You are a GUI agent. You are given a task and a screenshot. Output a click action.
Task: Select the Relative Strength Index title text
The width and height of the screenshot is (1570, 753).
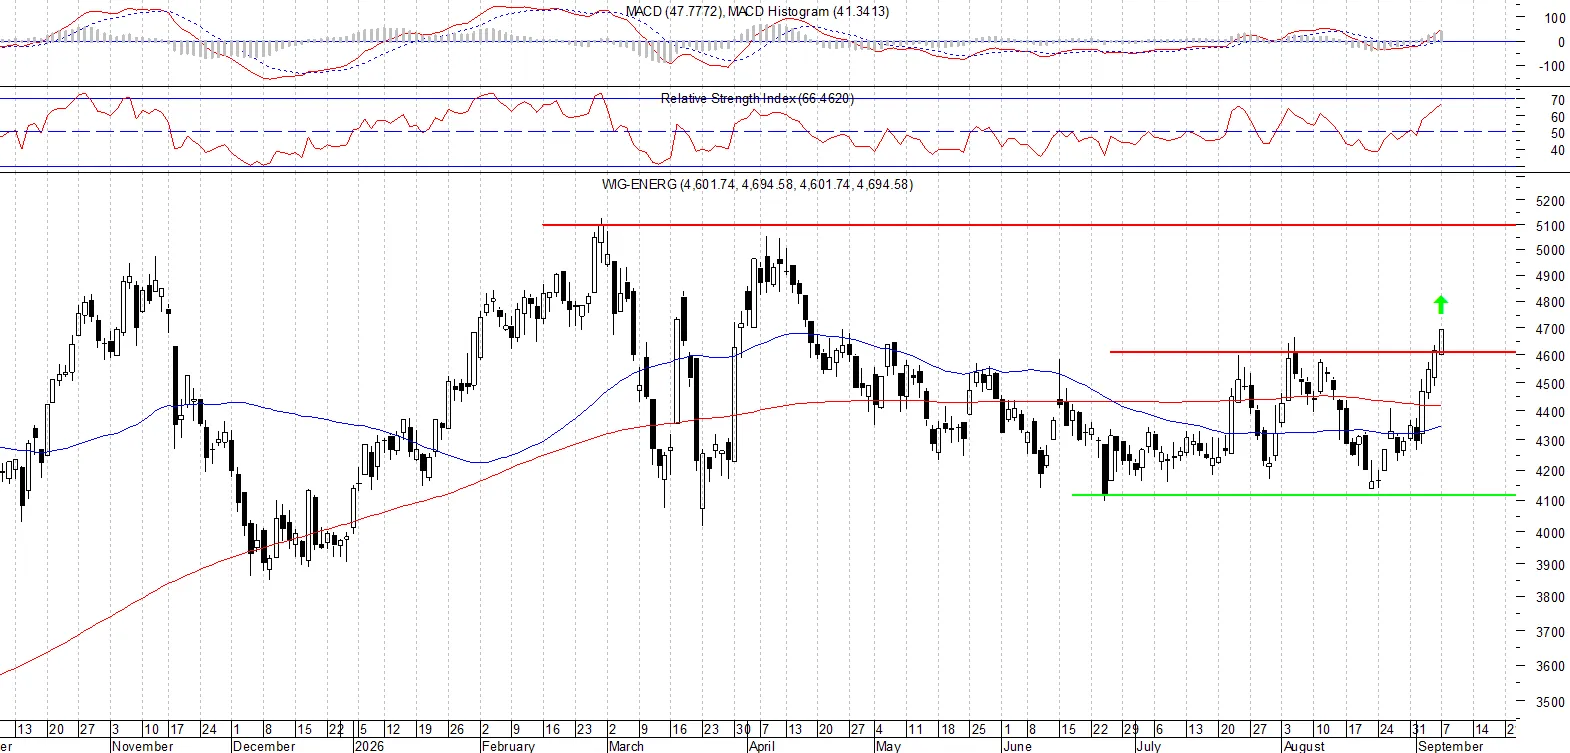point(757,98)
